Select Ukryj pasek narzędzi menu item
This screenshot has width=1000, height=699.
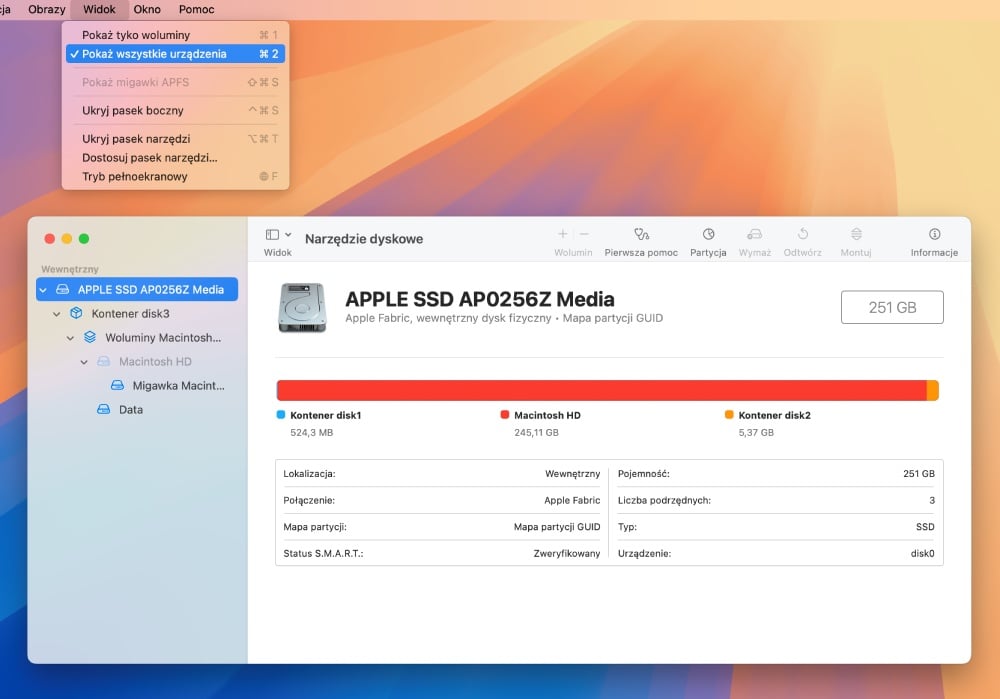click(x=175, y=138)
